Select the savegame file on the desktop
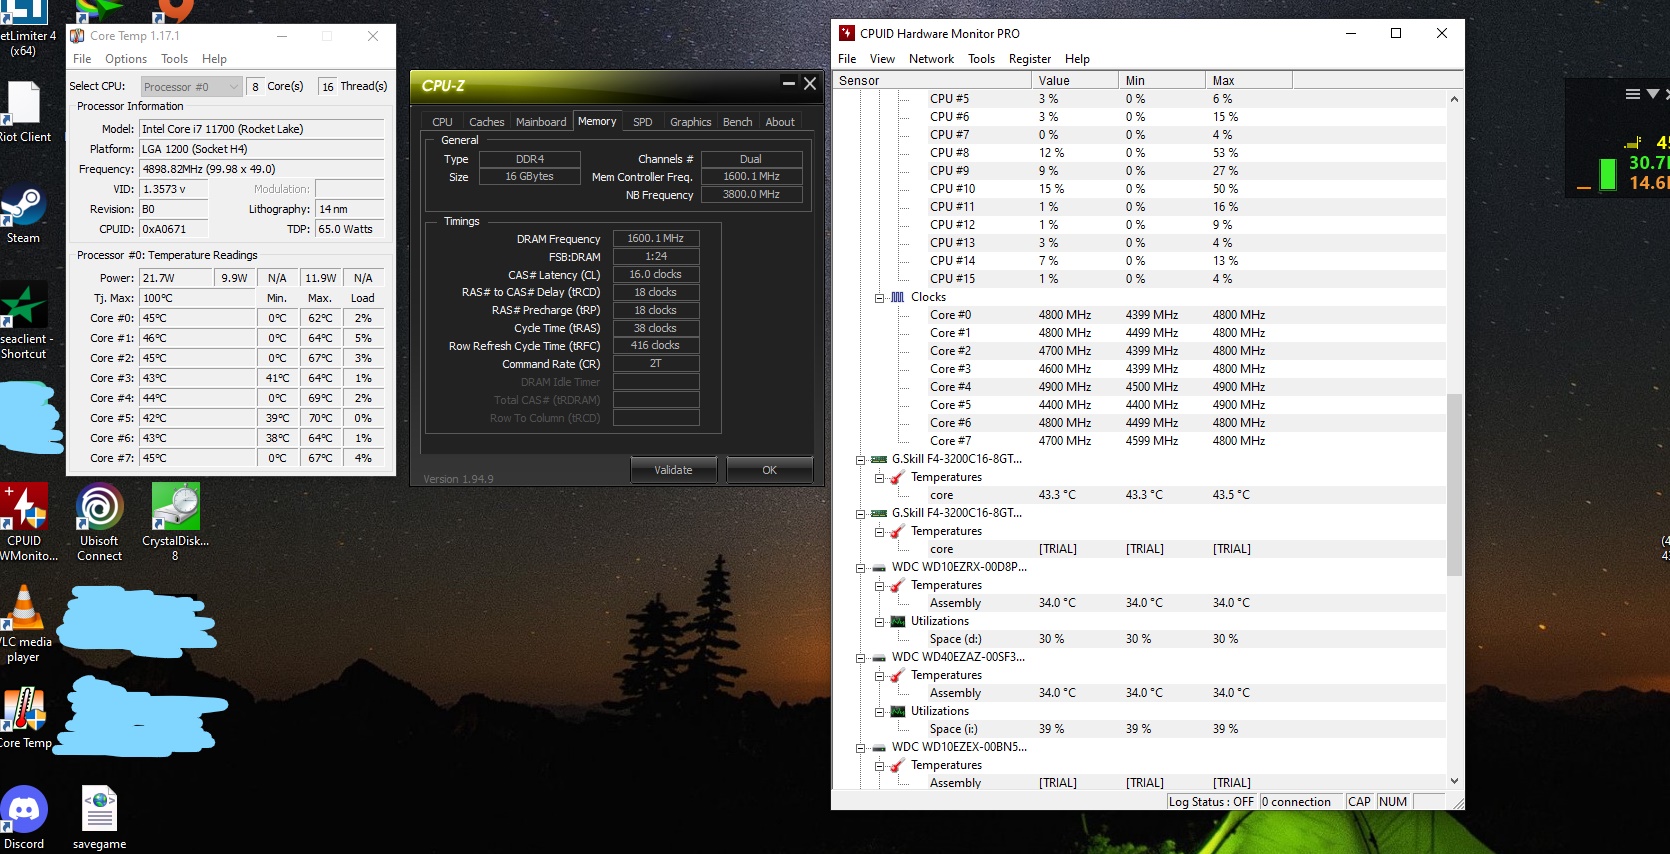Image resolution: width=1670 pixels, height=854 pixels. coord(99,818)
